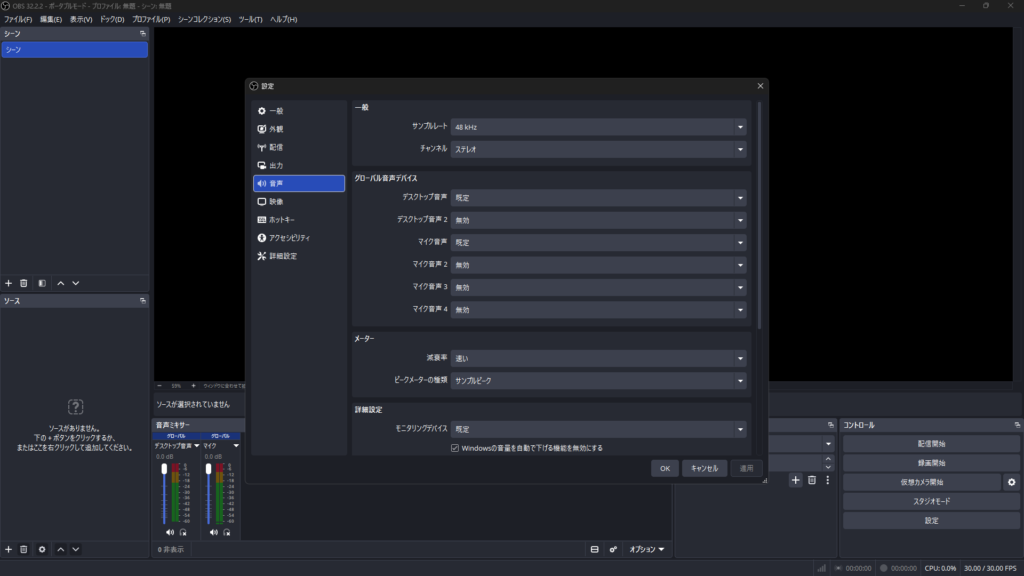Click 適用 button in settings dialog
Viewport: 1024px width, 576px height.
(x=746, y=468)
